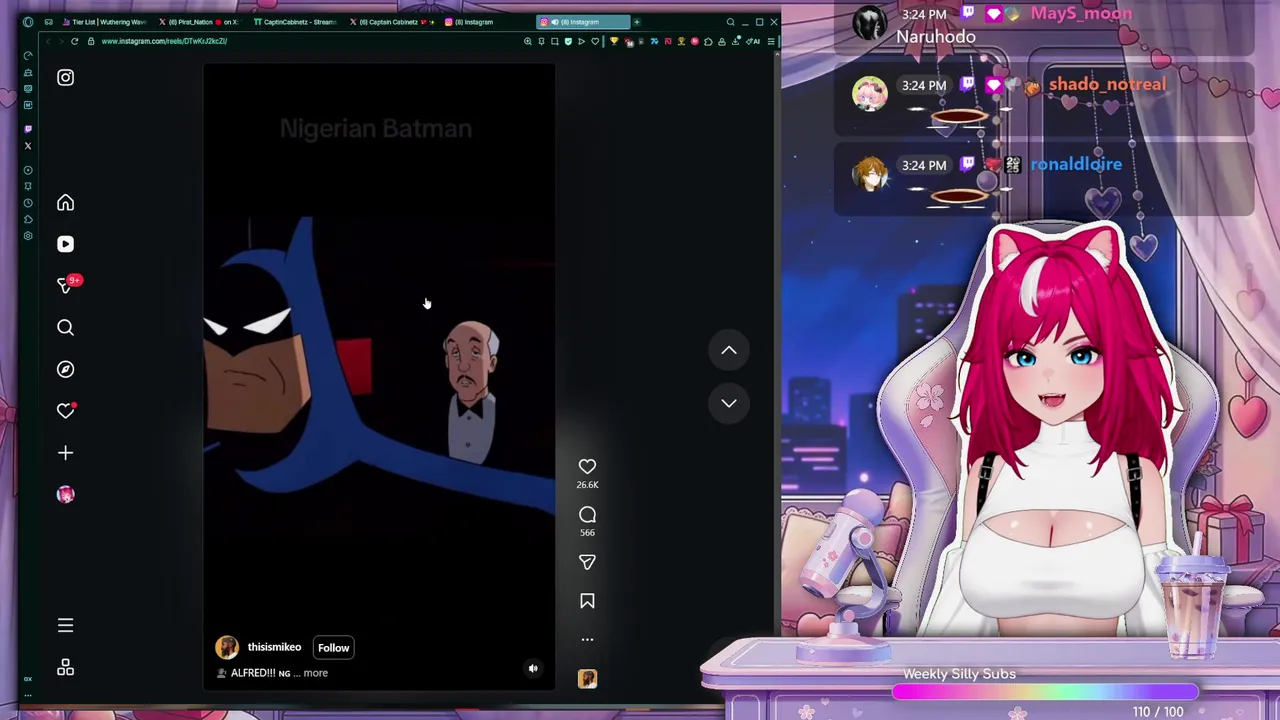Create a new post with plus icon
Viewport: 1280px width, 720px height.
pyautogui.click(x=65, y=453)
